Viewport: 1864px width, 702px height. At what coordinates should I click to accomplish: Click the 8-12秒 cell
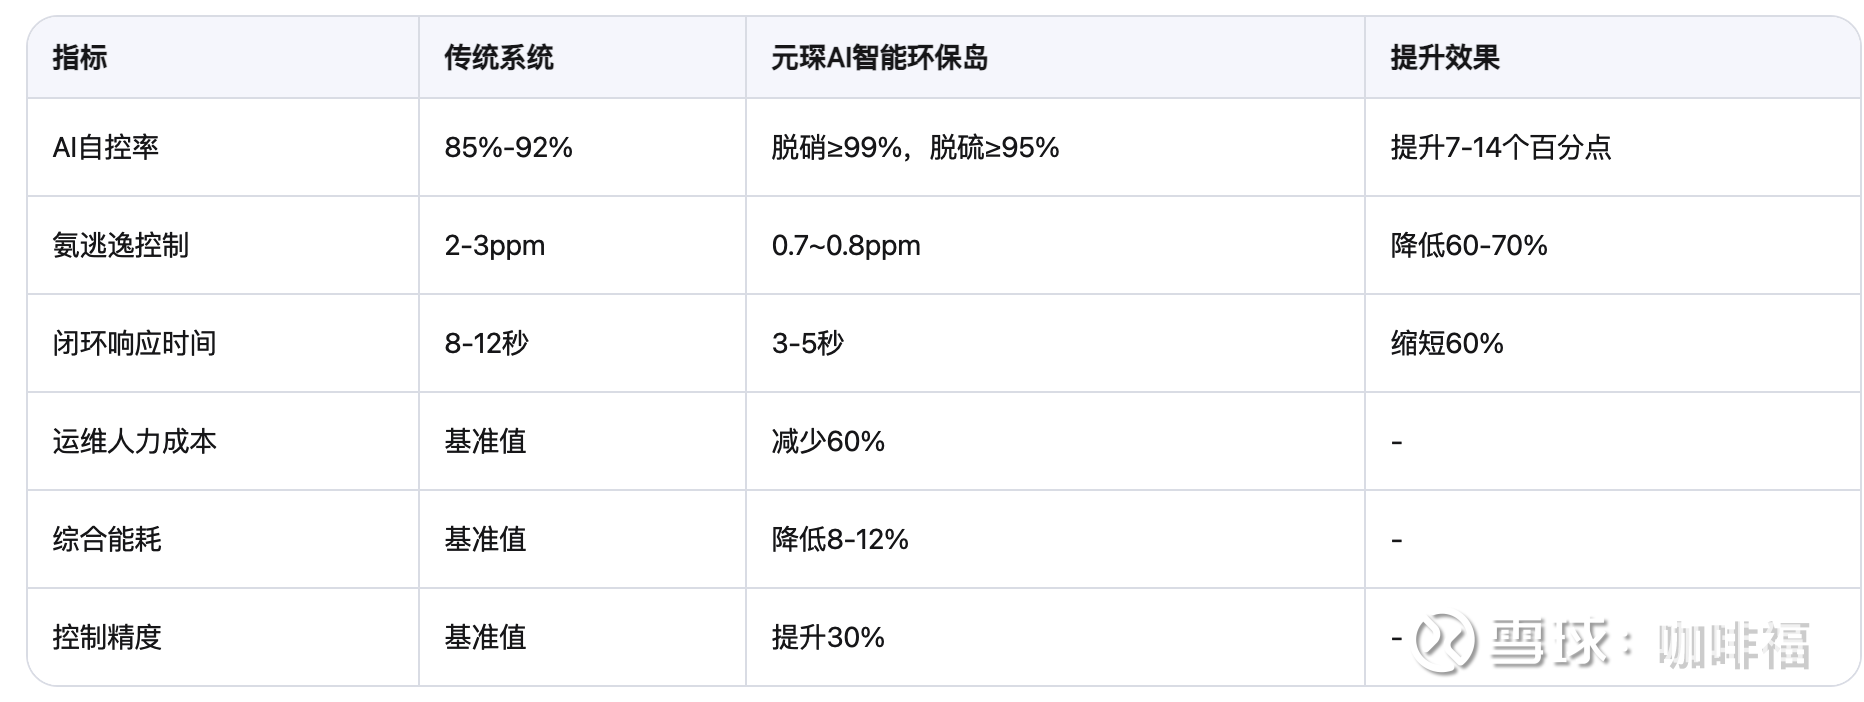[486, 344]
